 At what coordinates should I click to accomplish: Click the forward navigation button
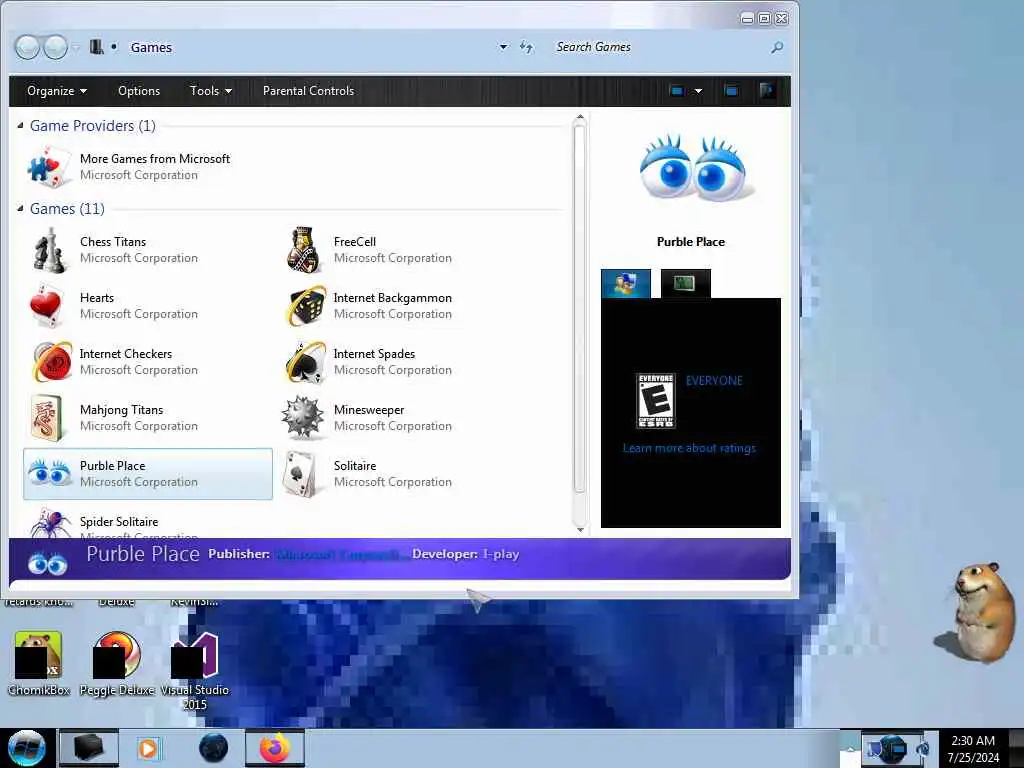pos(55,47)
